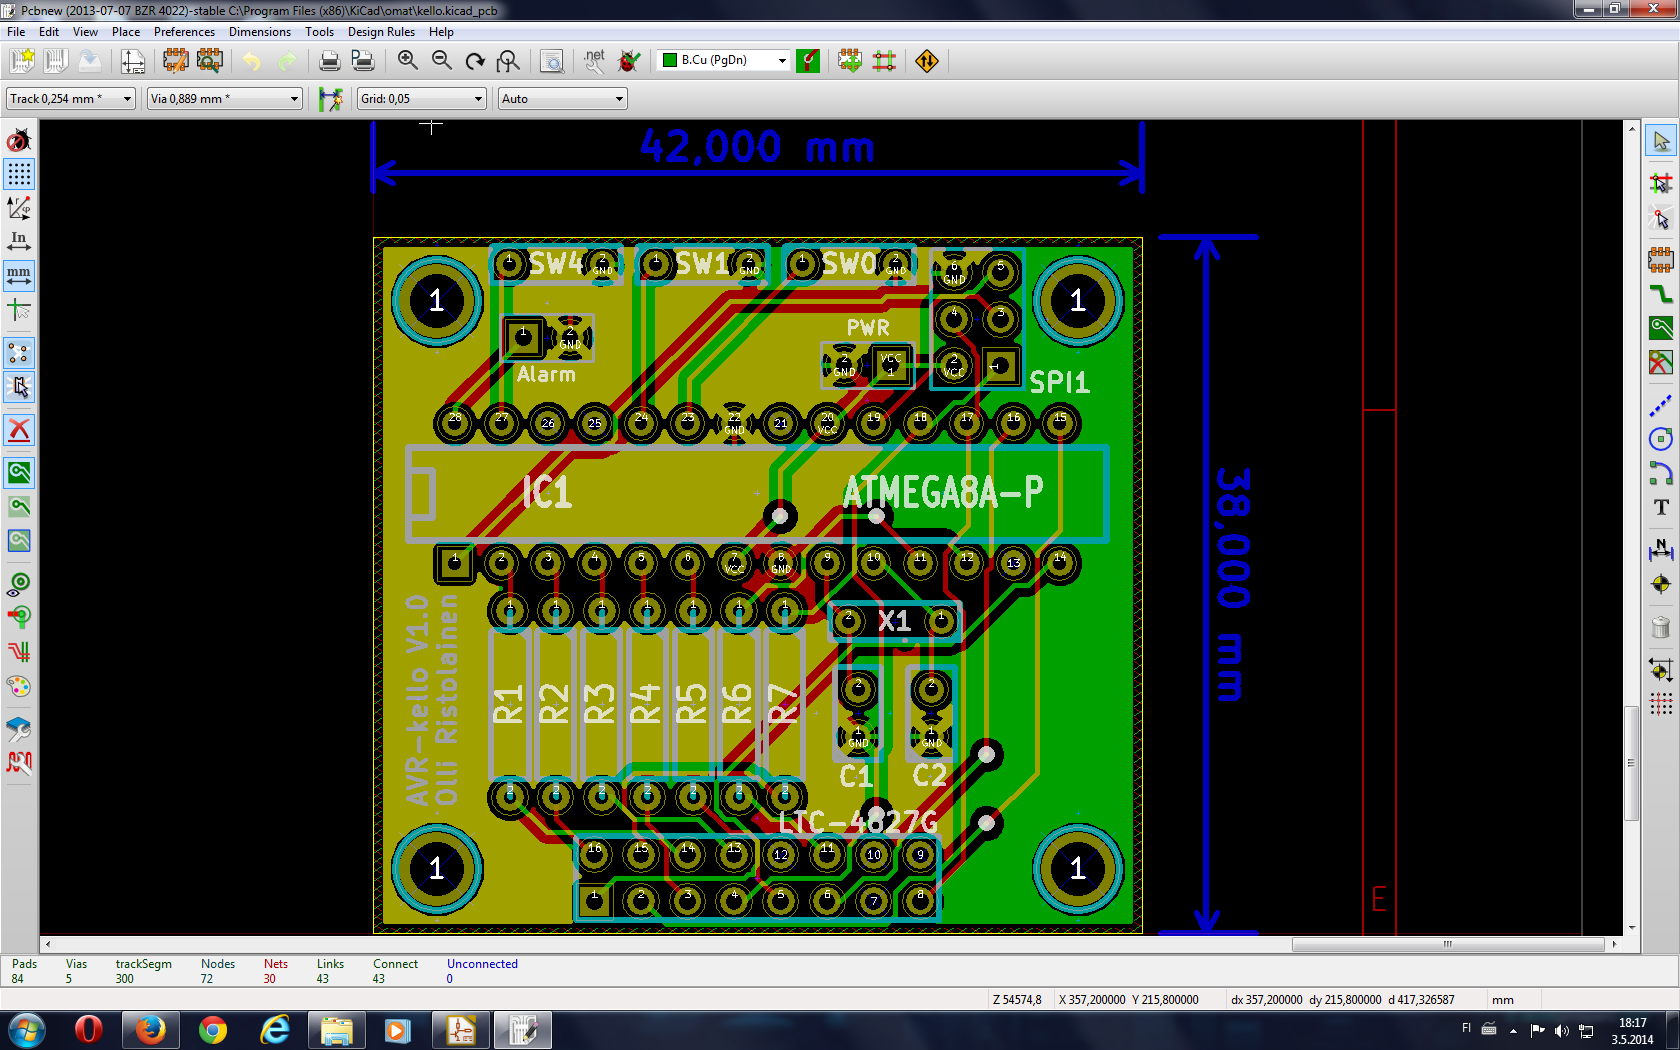Open the Dimensions menu
The width and height of the screenshot is (1680, 1050).
tap(259, 32)
